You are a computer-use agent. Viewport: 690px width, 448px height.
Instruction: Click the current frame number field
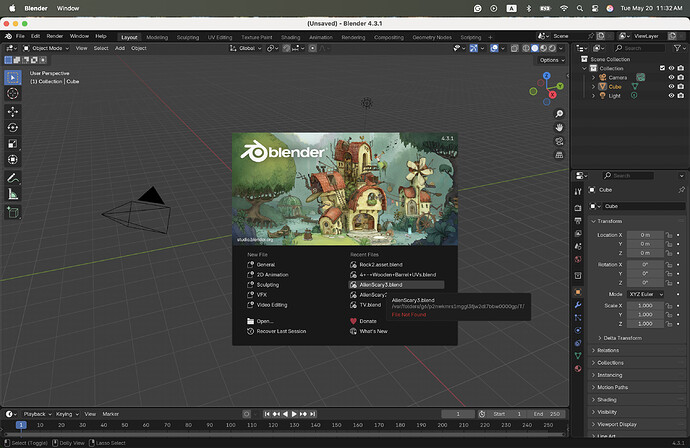[458, 414]
